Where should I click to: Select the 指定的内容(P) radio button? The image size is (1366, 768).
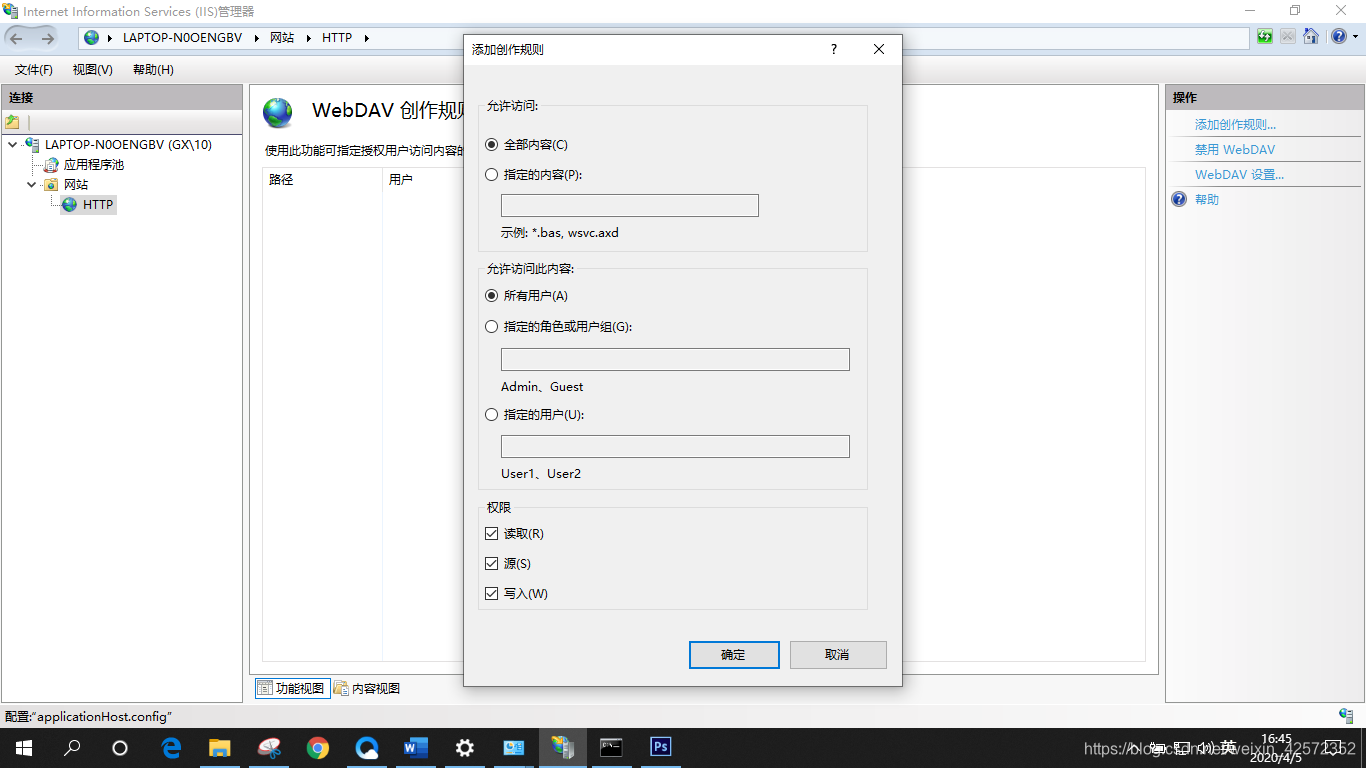point(491,174)
